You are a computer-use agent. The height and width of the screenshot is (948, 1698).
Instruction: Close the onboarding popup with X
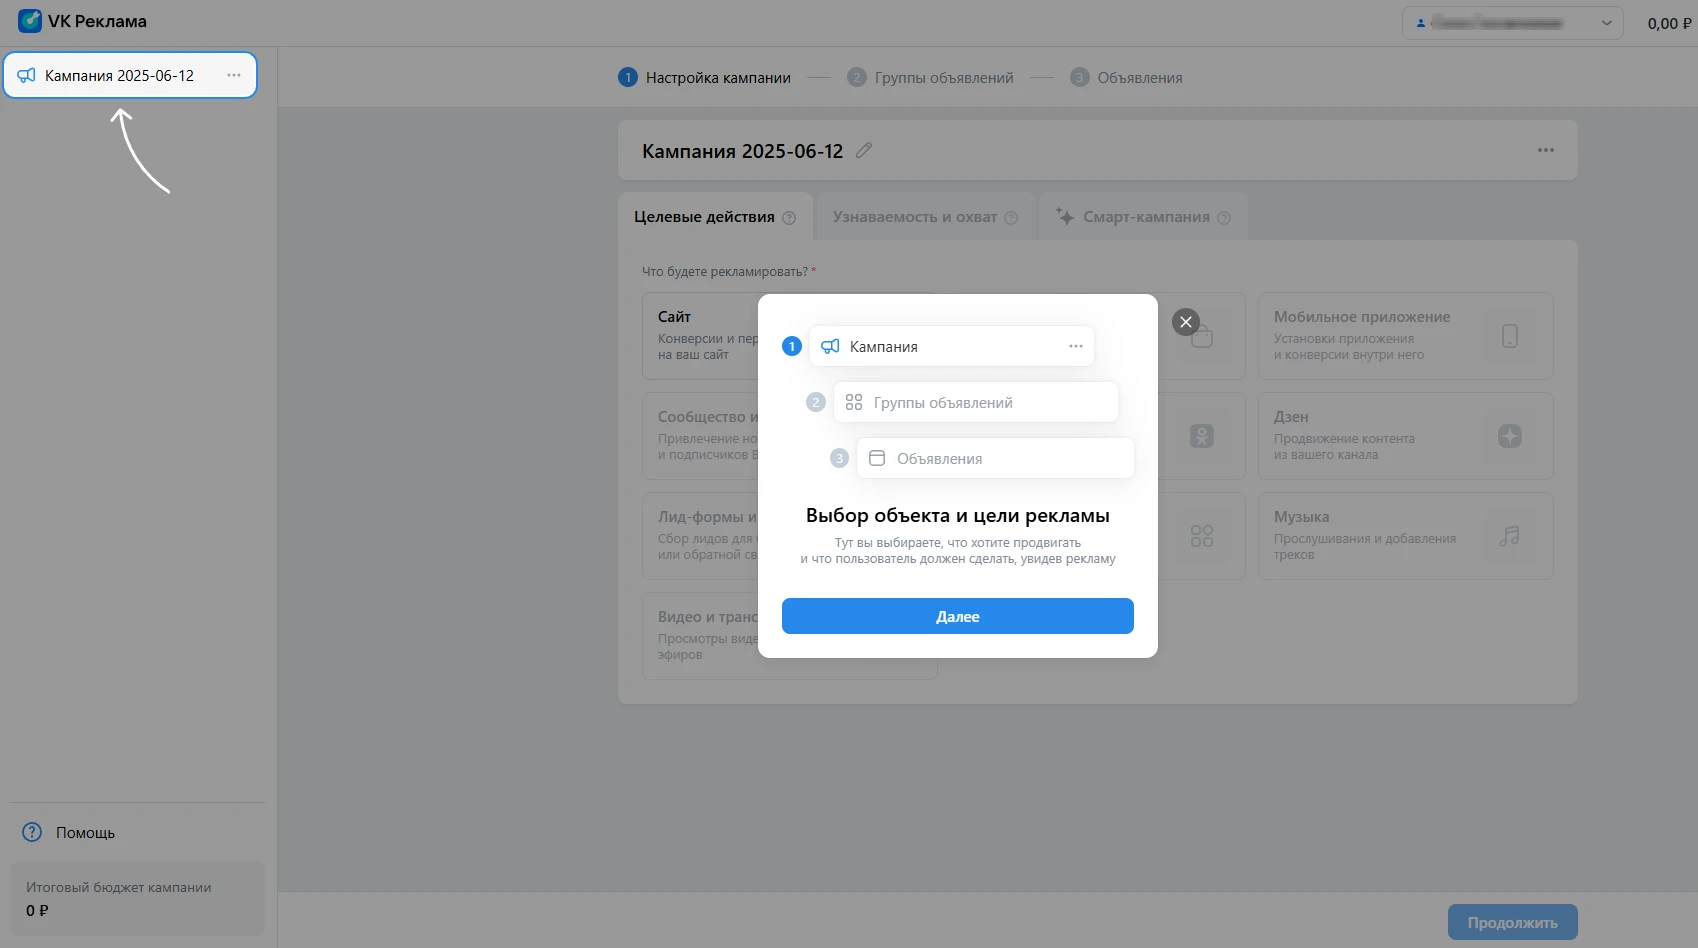point(1185,322)
